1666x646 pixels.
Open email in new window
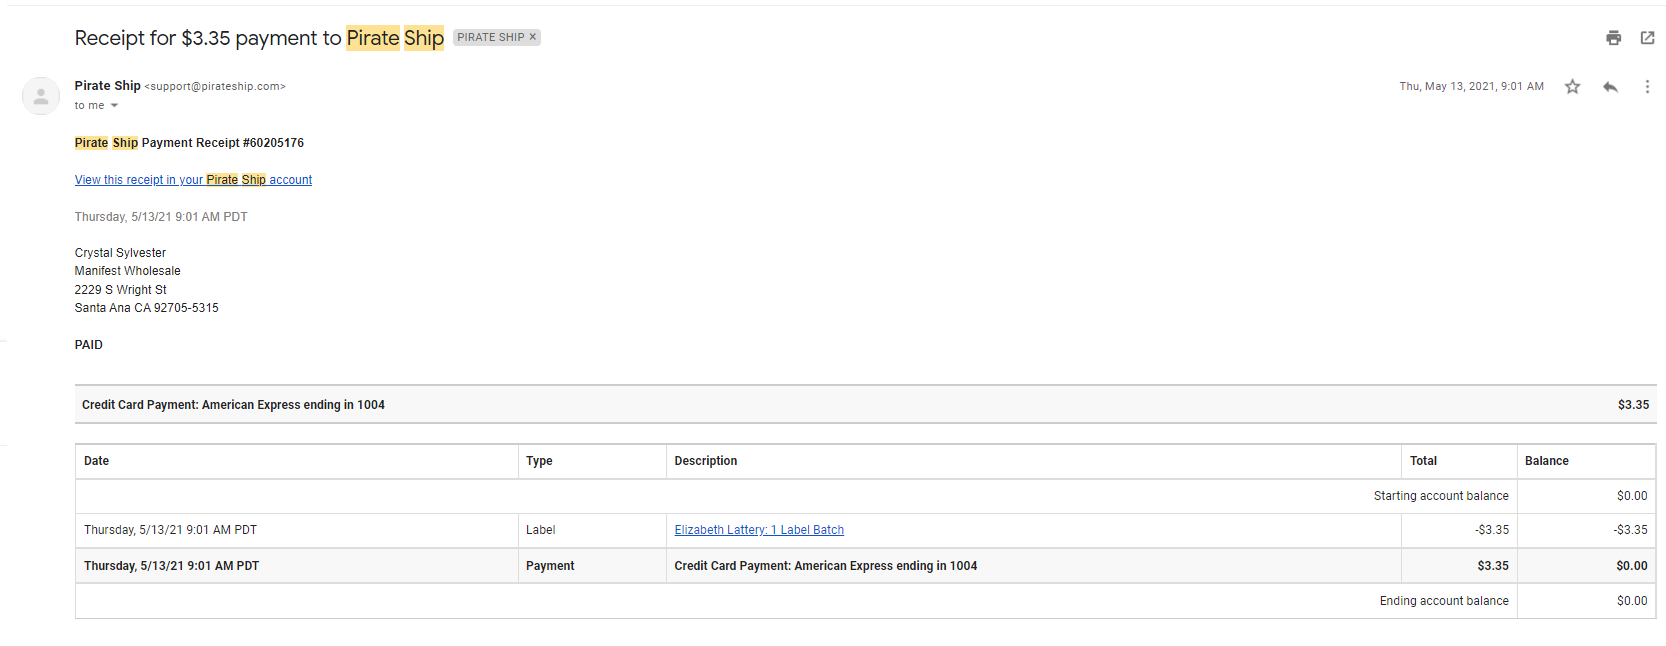click(1647, 38)
